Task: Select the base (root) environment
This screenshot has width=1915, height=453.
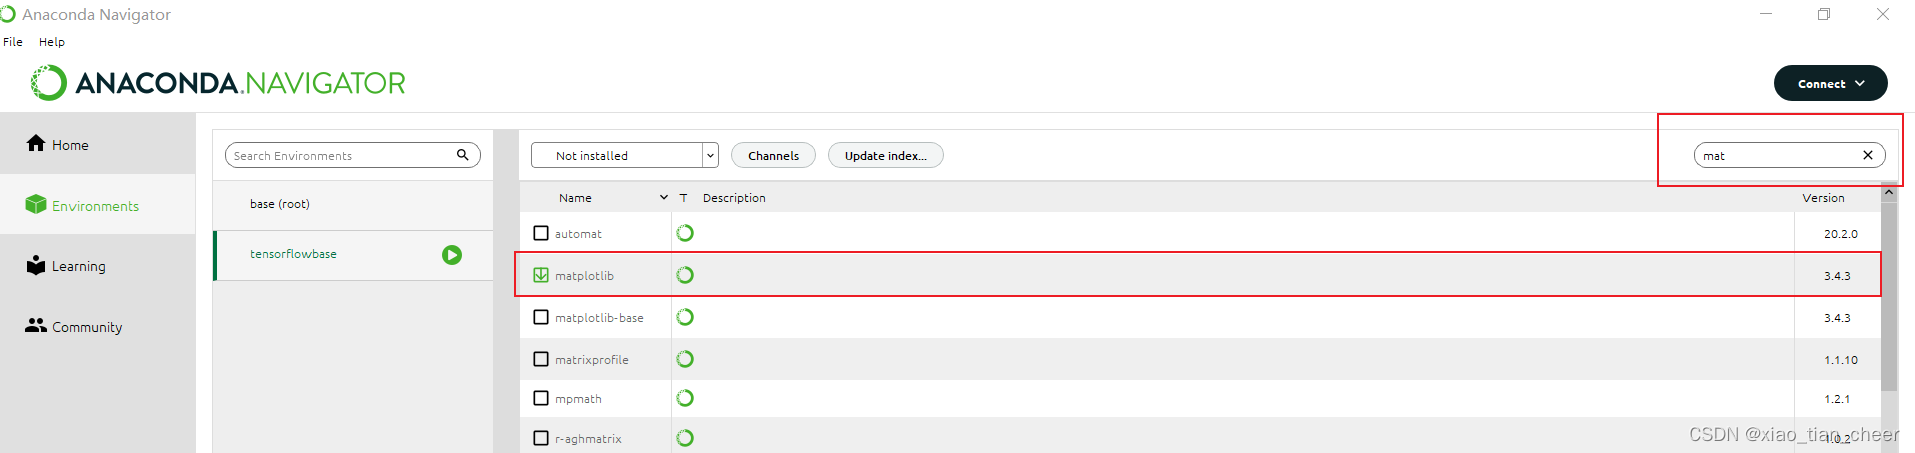Action: pyautogui.click(x=353, y=204)
